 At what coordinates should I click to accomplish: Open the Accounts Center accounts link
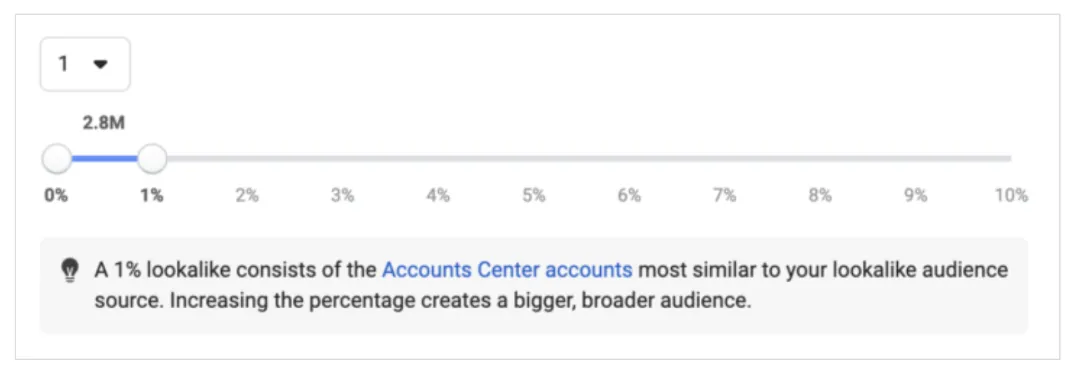pyautogui.click(x=507, y=270)
